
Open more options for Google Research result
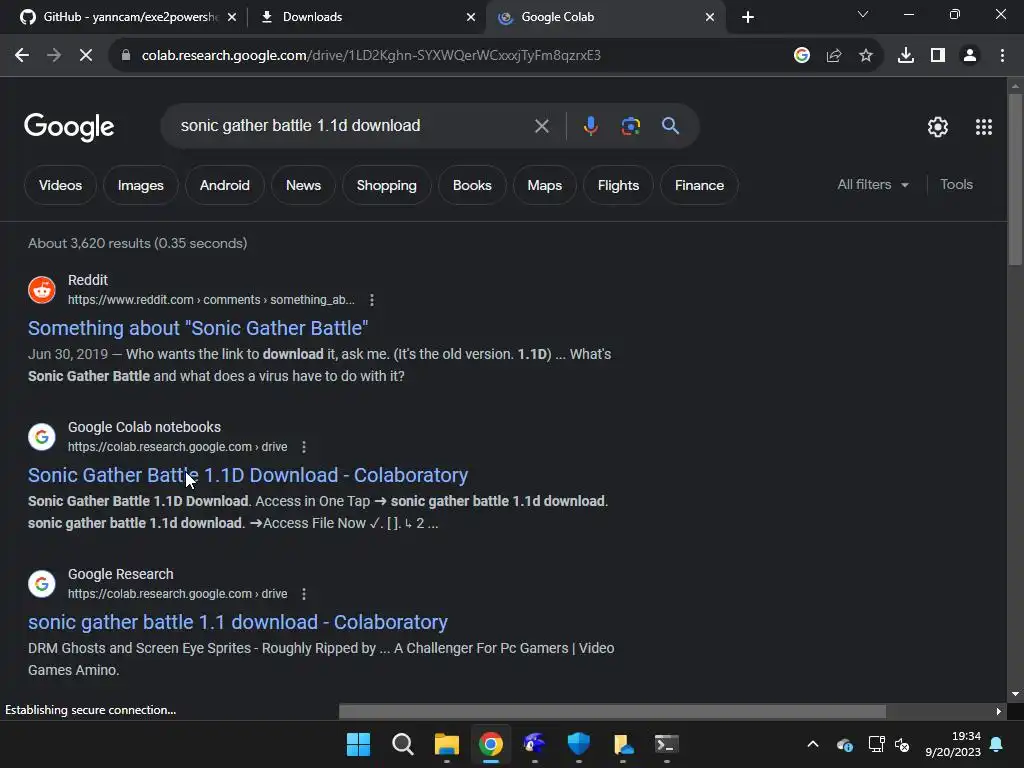304,594
